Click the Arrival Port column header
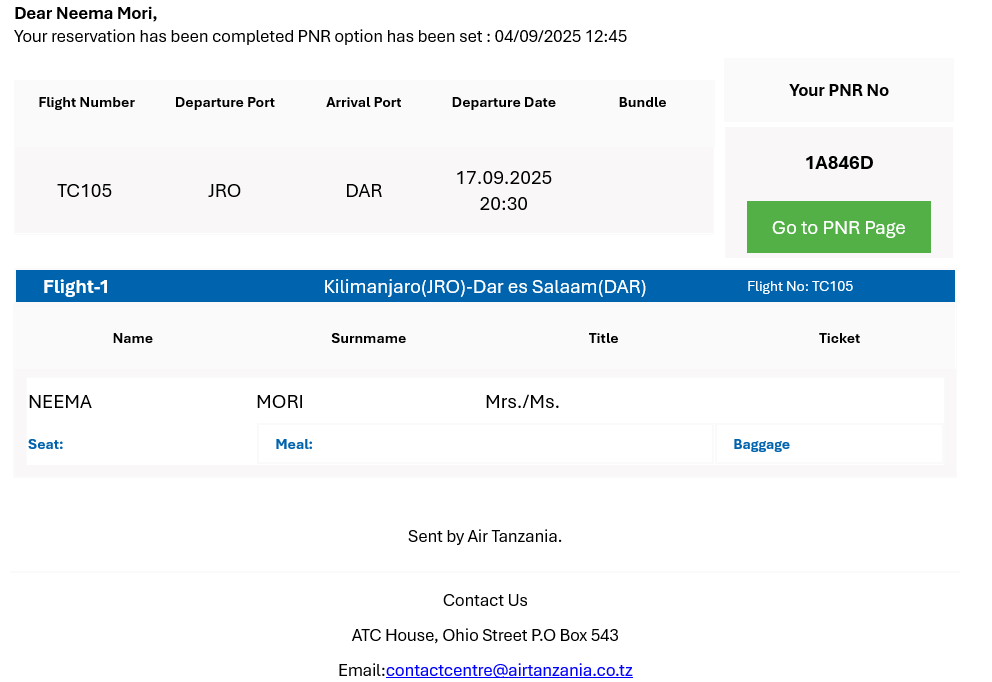Viewport: 992px width, 682px height. (364, 102)
